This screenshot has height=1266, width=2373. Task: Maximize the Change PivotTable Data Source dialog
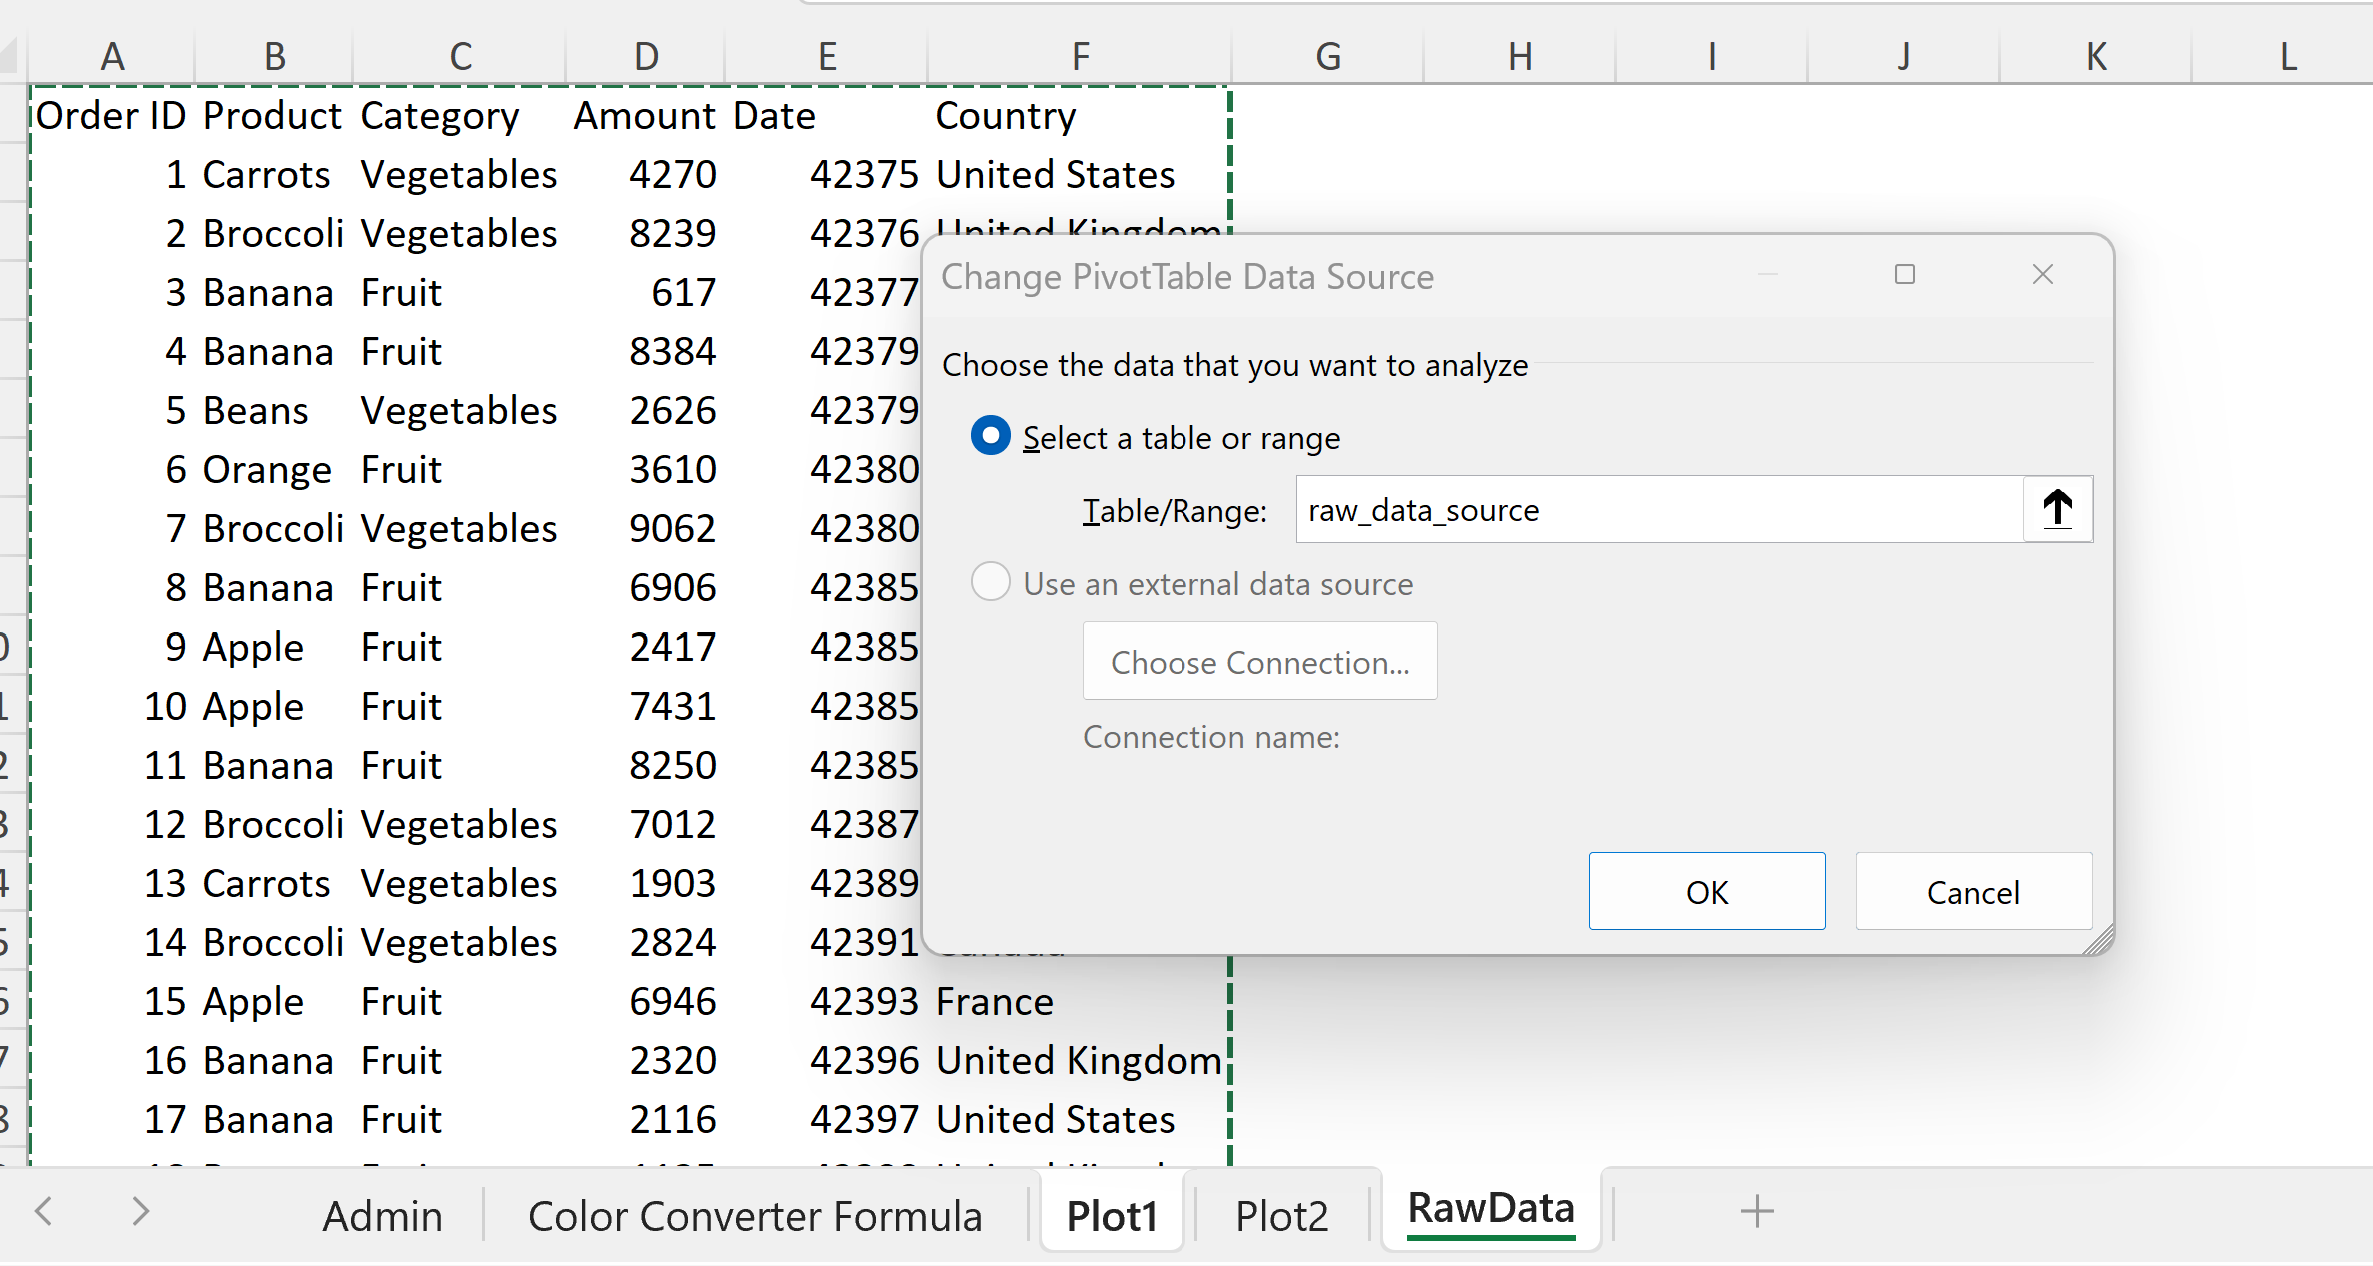[x=1904, y=275]
